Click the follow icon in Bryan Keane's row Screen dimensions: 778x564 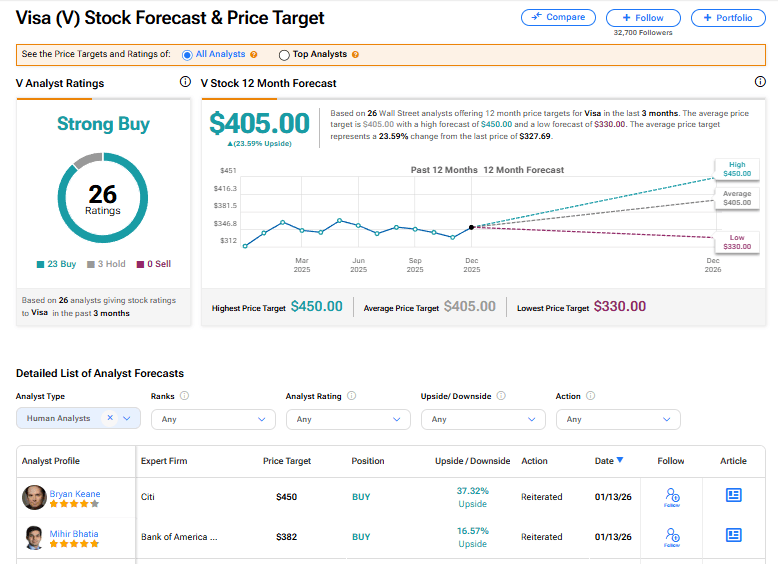(672, 497)
